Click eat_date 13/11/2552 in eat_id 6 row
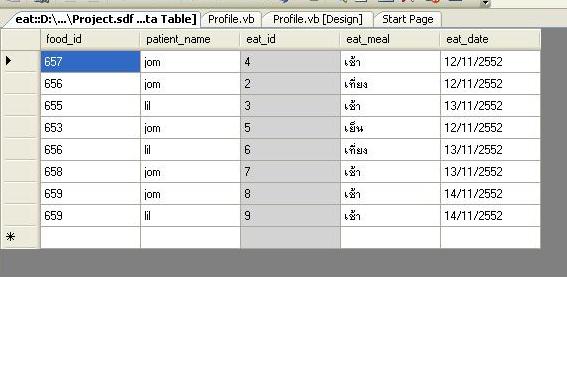This screenshot has height=384, width=567. click(491, 150)
